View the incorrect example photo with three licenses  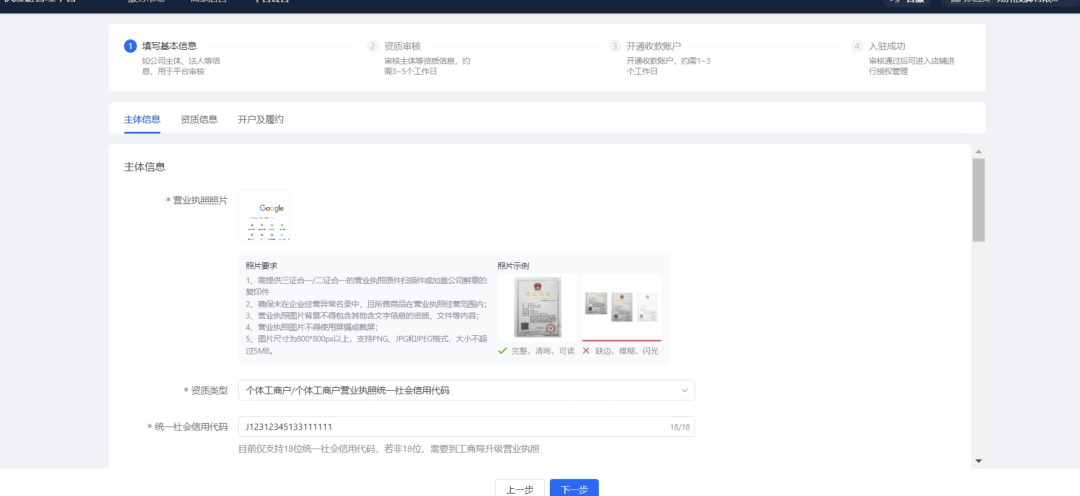[x=621, y=306]
